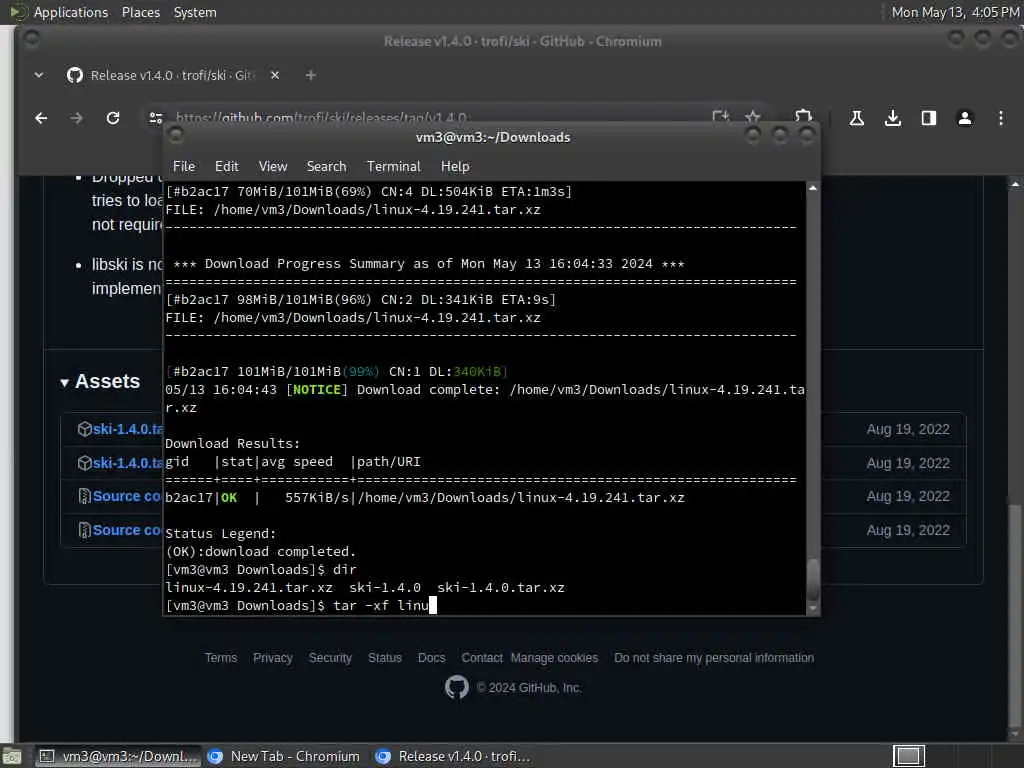Open the Chromium extensions puzzle icon
Screen dimensions: 1024x768
(803, 117)
